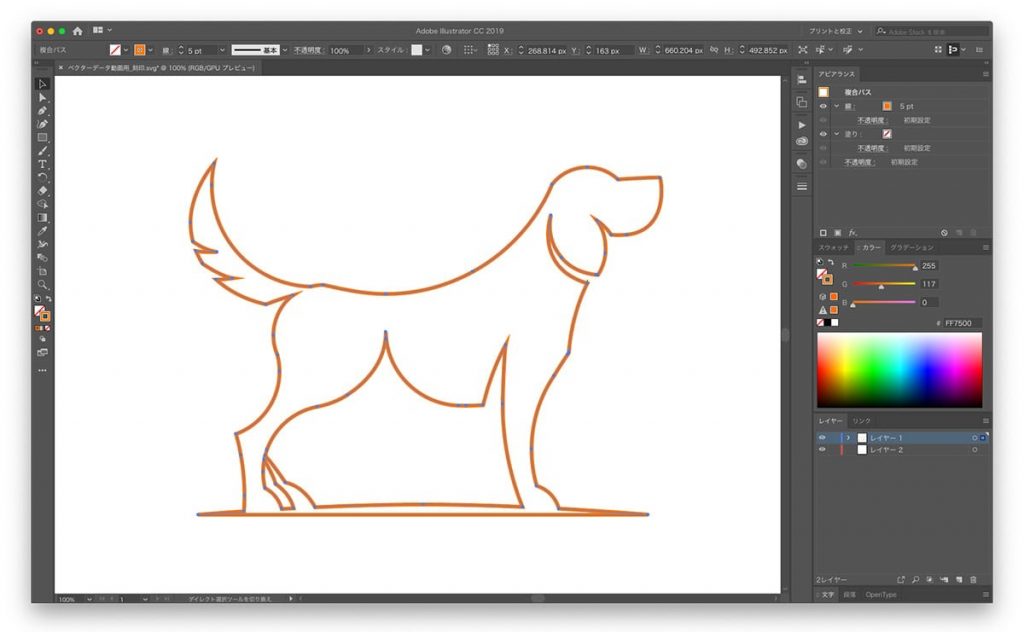Select the Type tool
The width and height of the screenshot is (1024, 632).
[43, 163]
